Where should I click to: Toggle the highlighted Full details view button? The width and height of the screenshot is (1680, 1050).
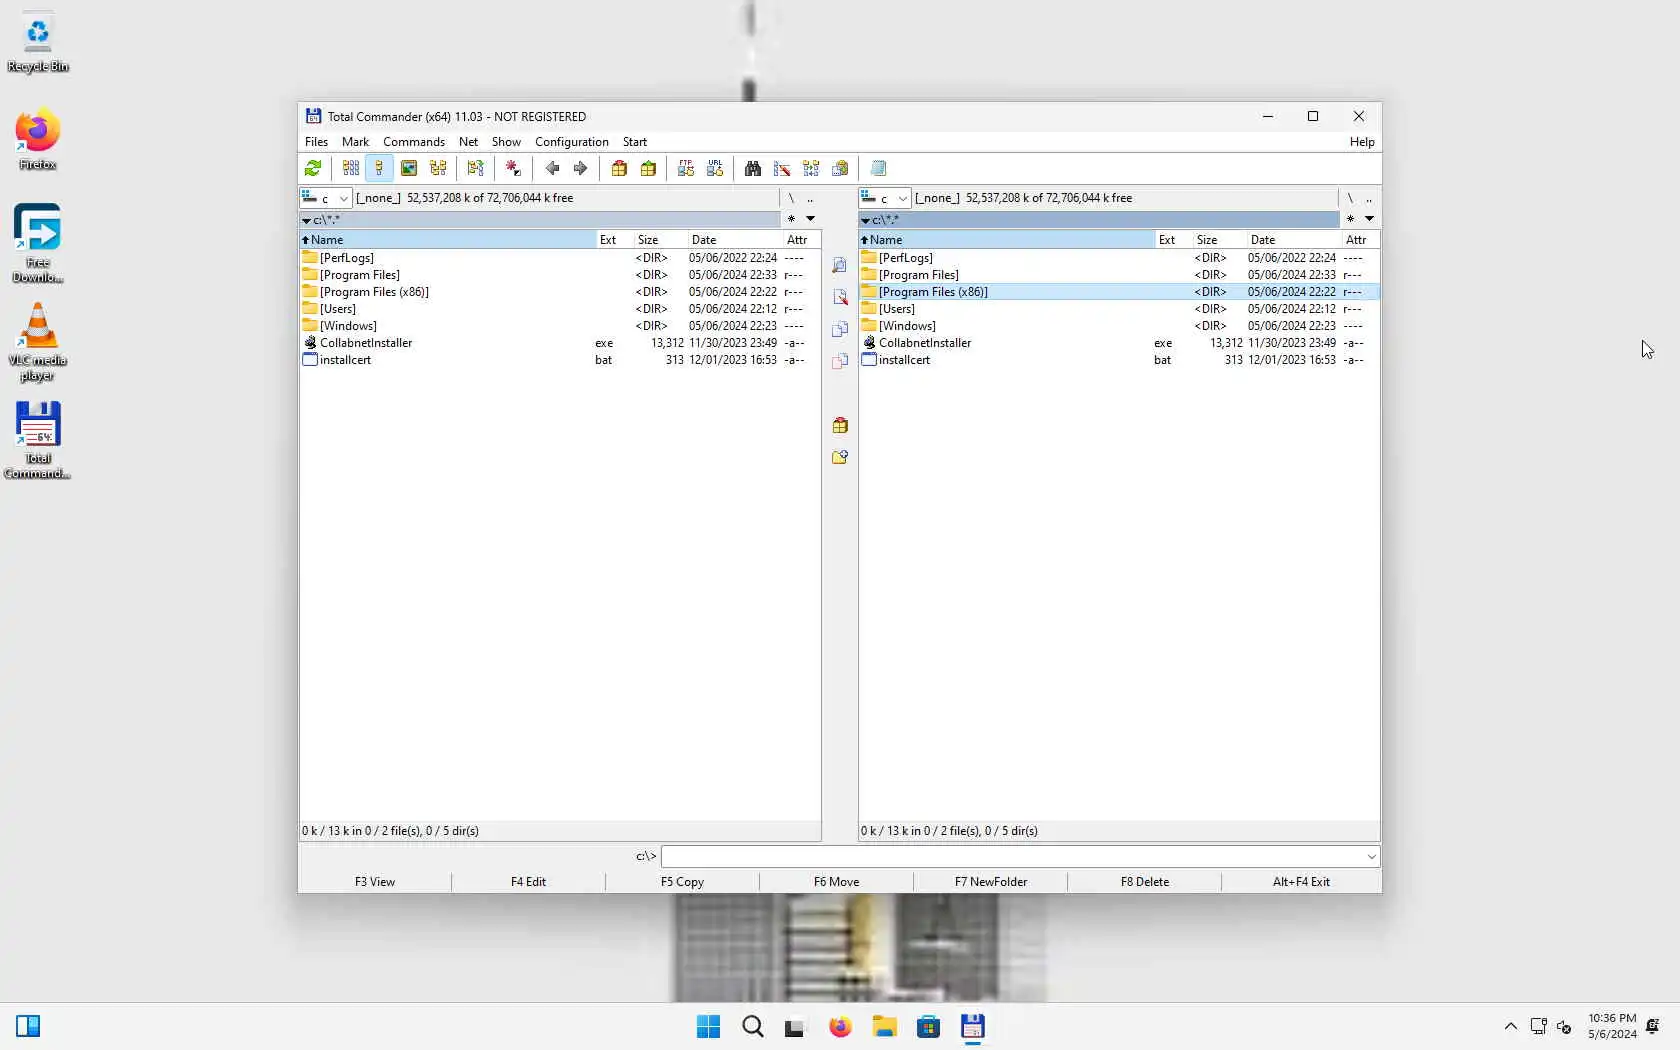379,168
